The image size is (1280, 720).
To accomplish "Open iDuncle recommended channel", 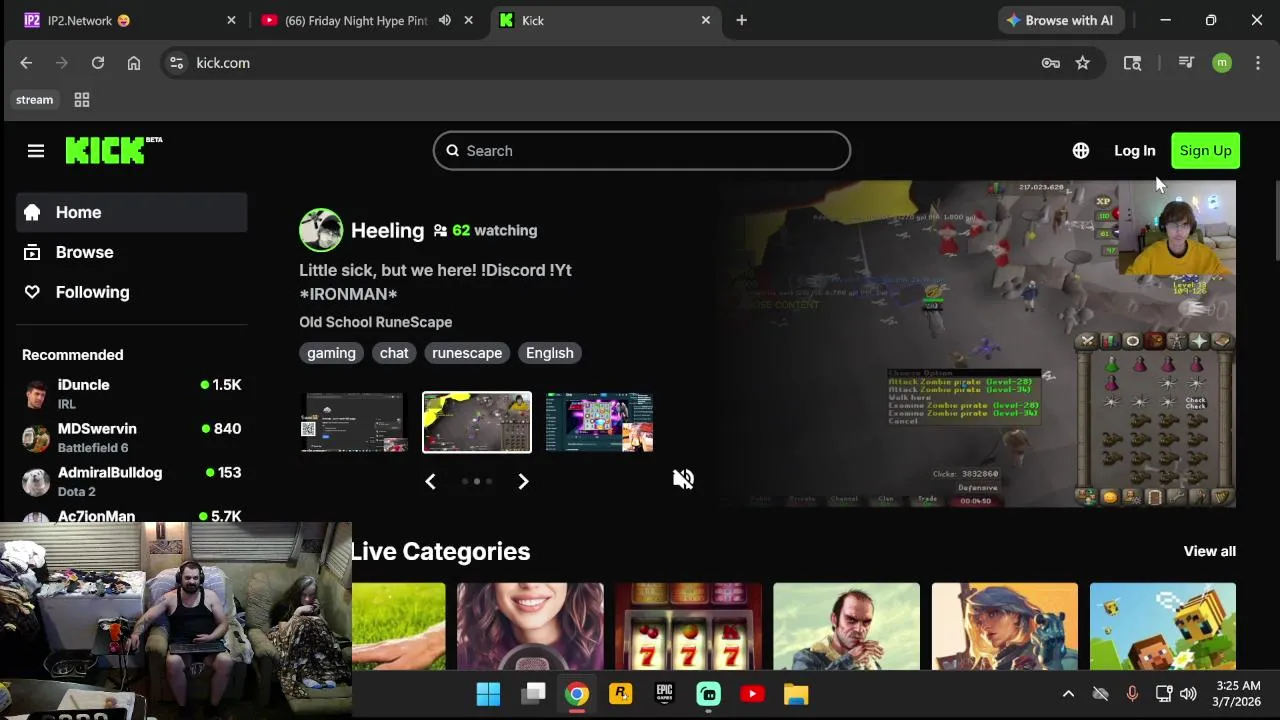I will (131, 394).
